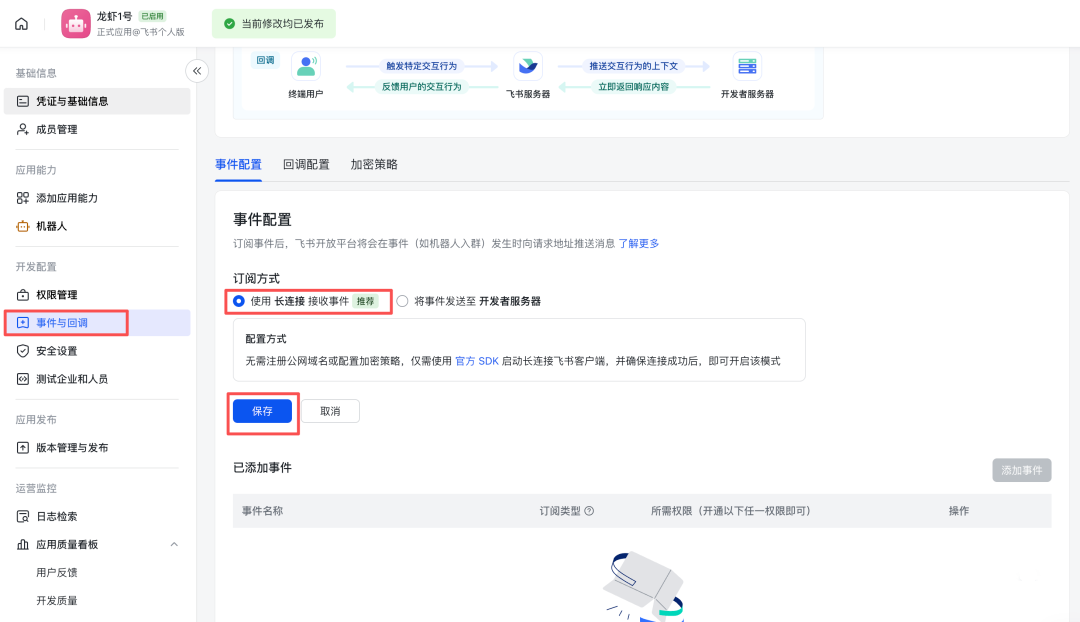Click the 成员管理 person icon
The width and height of the screenshot is (1080, 622).
pos(23,129)
